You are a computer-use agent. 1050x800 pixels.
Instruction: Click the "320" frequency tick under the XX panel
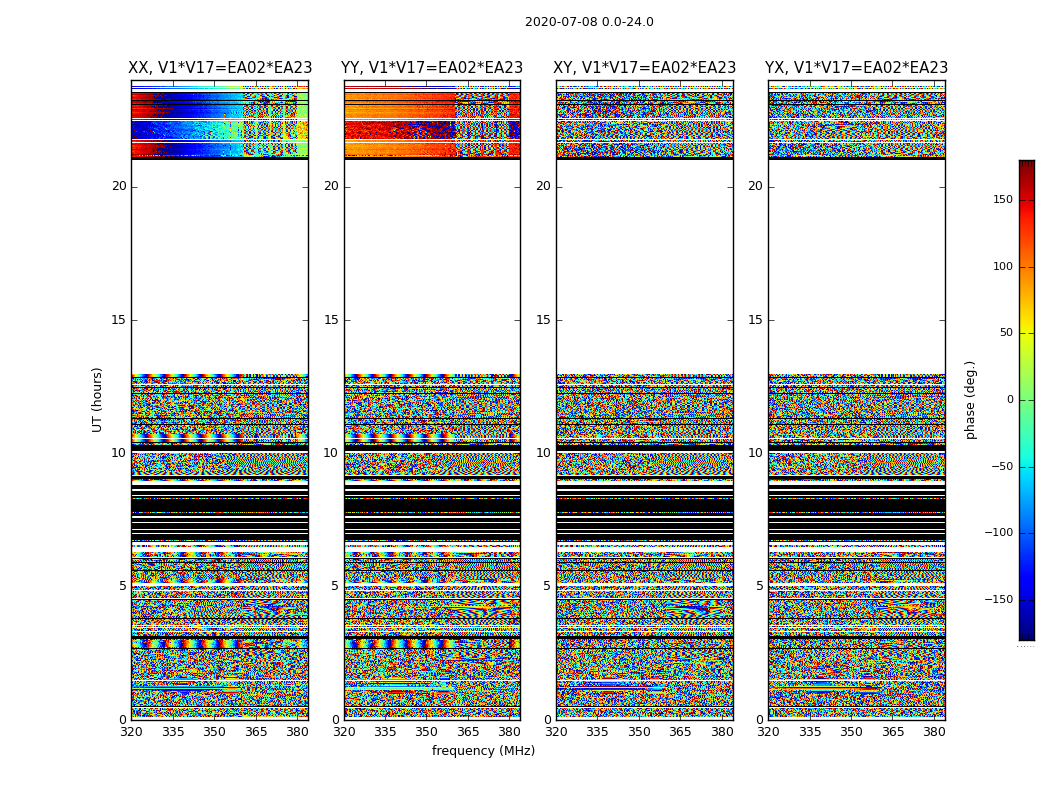[x=131, y=732]
